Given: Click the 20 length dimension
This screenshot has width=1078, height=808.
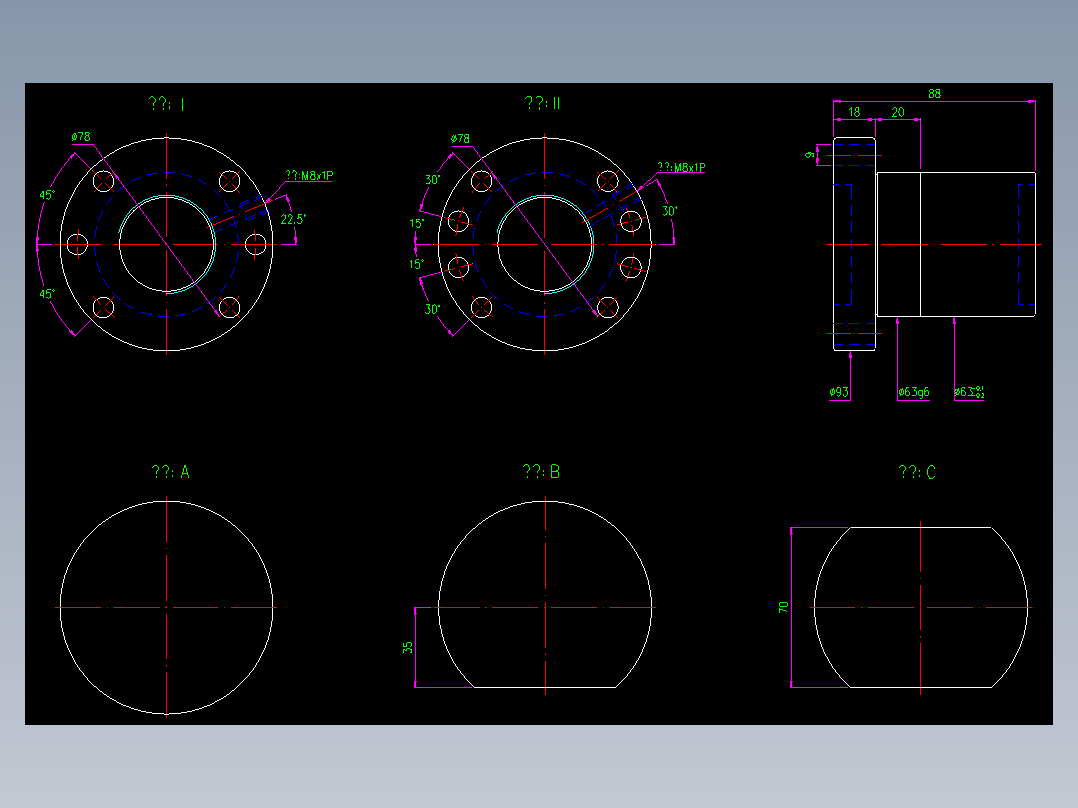Looking at the screenshot, I should point(898,112).
